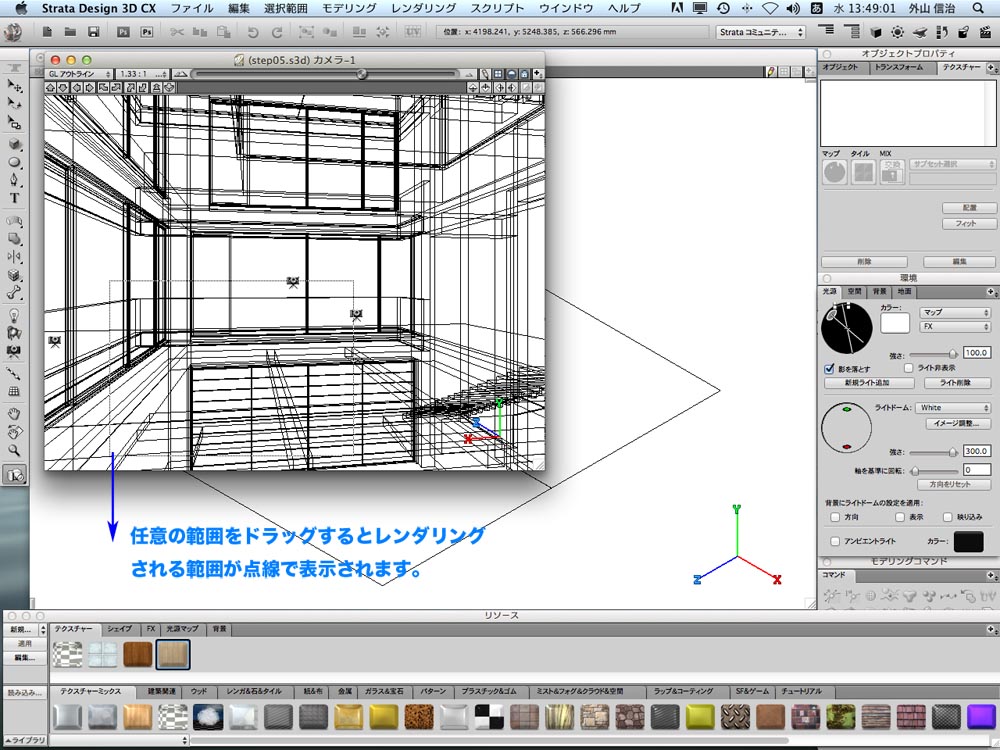The width and height of the screenshot is (1000, 750).
Task: Open the サブセット選択 dropdown
Action: coord(952,165)
